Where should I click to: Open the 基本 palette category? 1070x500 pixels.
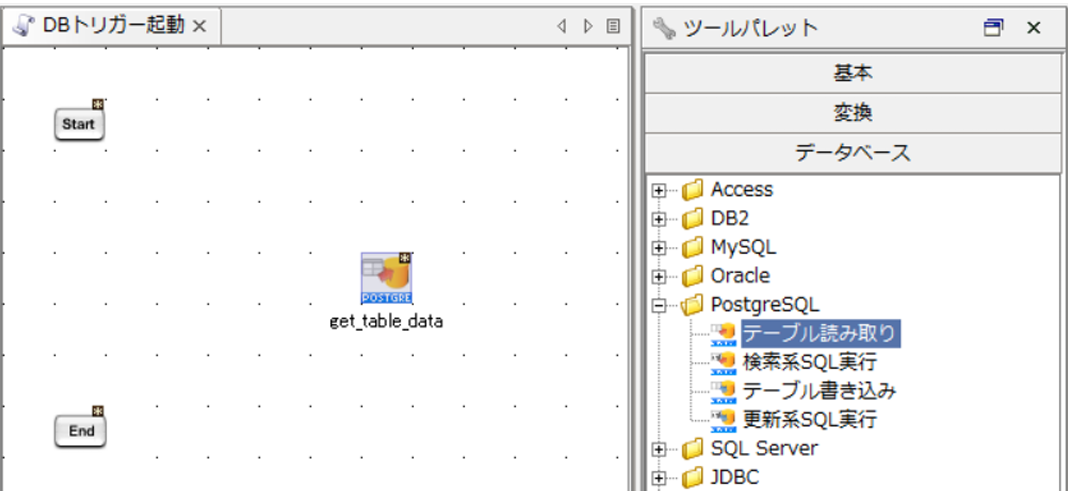(x=852, y=73)
